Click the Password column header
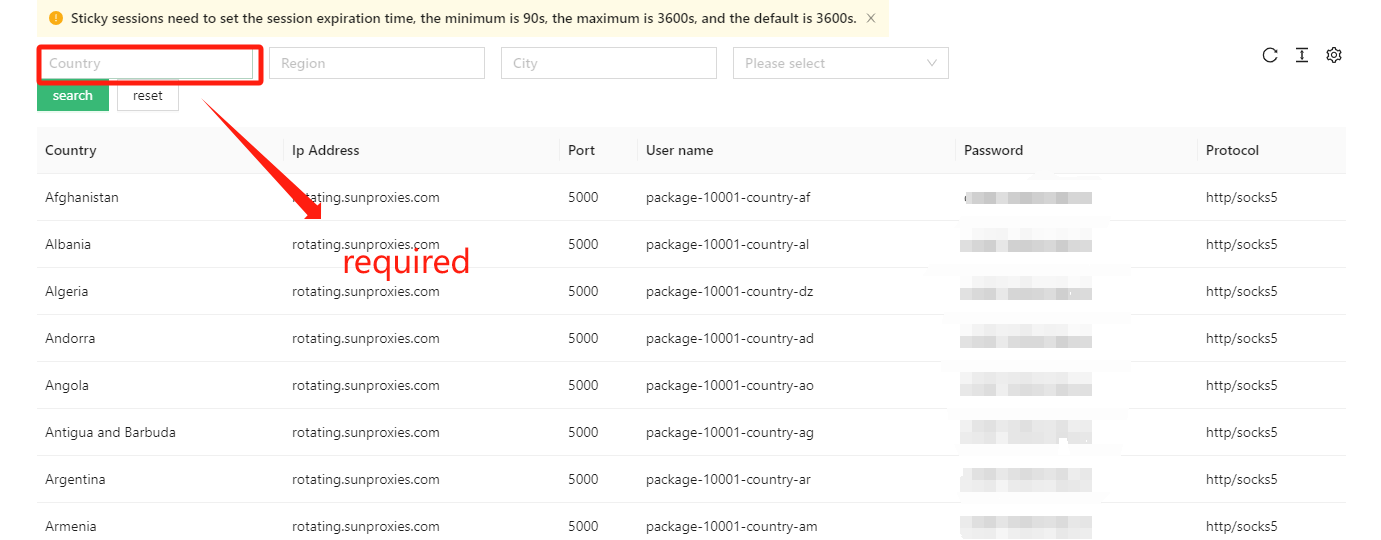The height and width of the screenshot is (540, 1381). [993, 151]
